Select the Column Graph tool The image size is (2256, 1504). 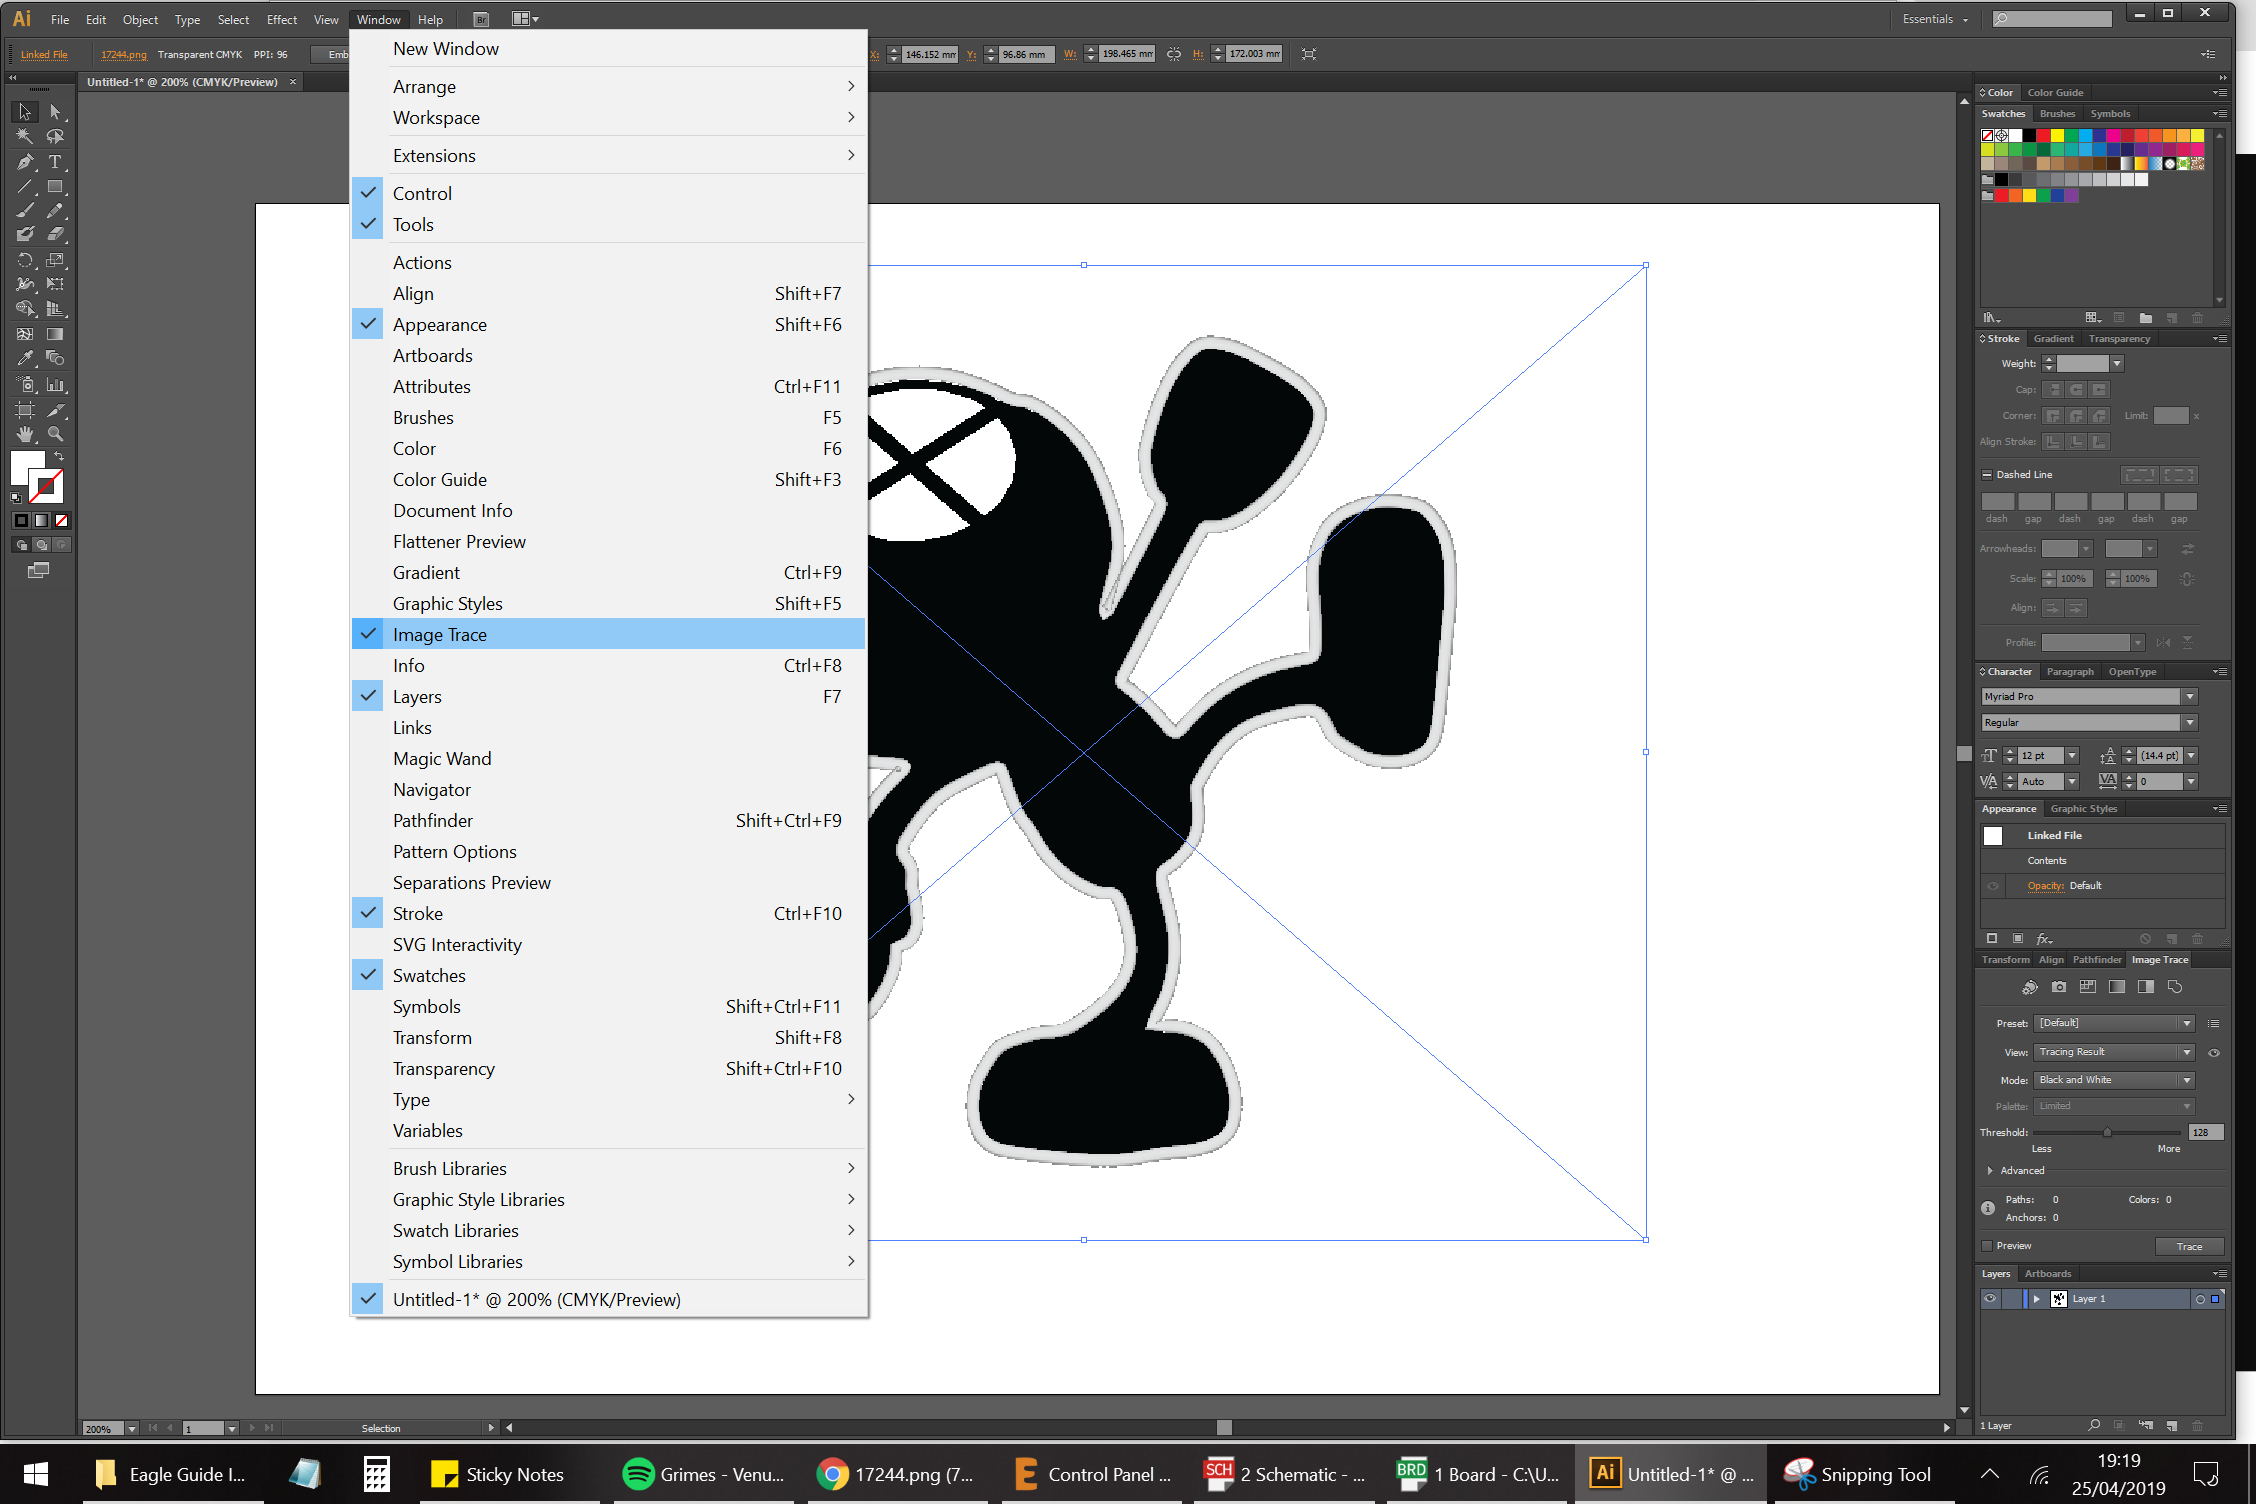55,385
